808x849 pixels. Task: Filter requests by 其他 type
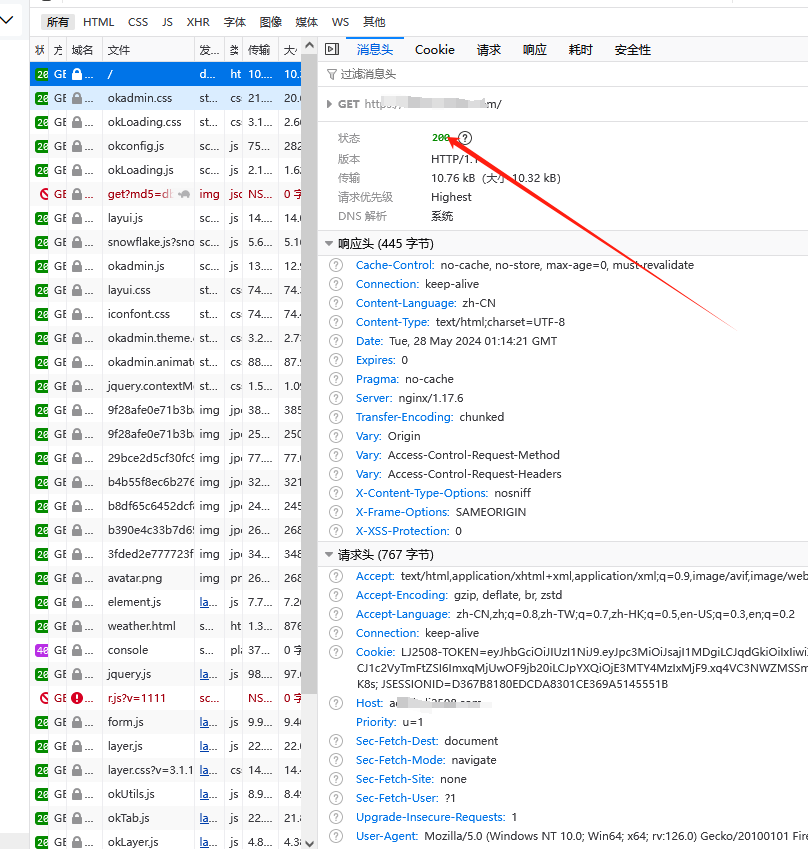(374, 22)
